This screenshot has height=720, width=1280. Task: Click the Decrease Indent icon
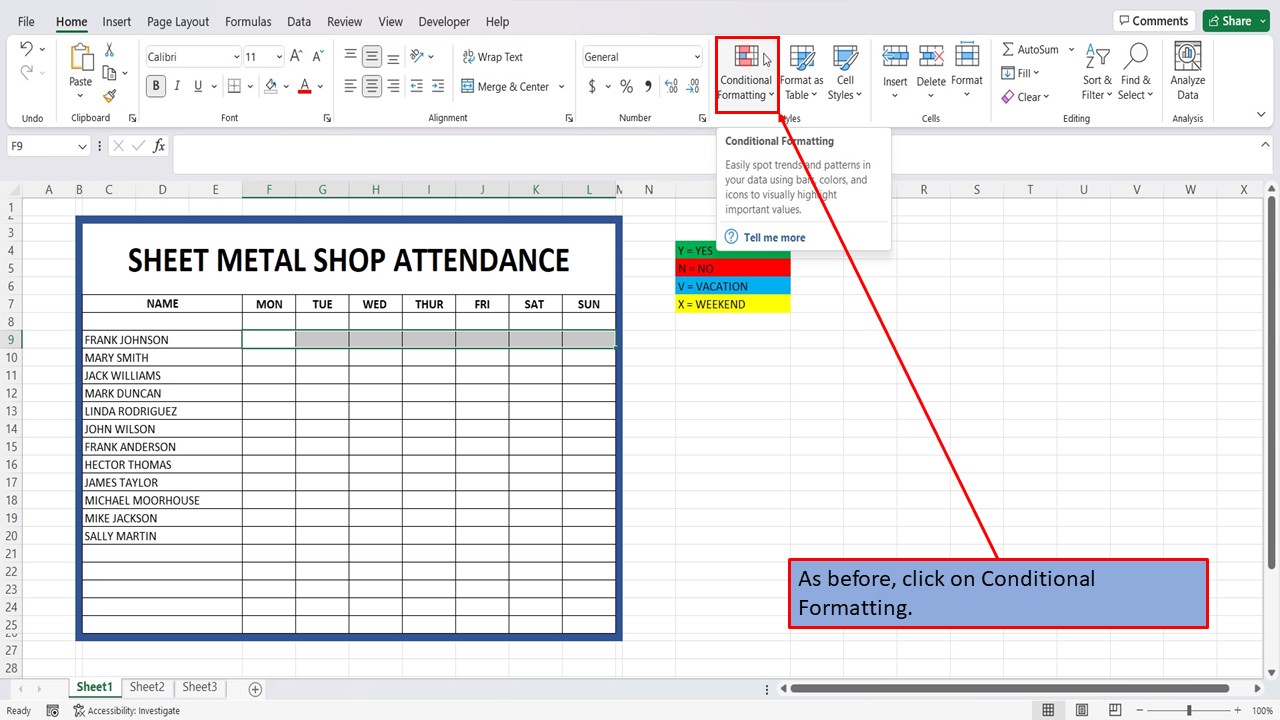coord(417,87)
